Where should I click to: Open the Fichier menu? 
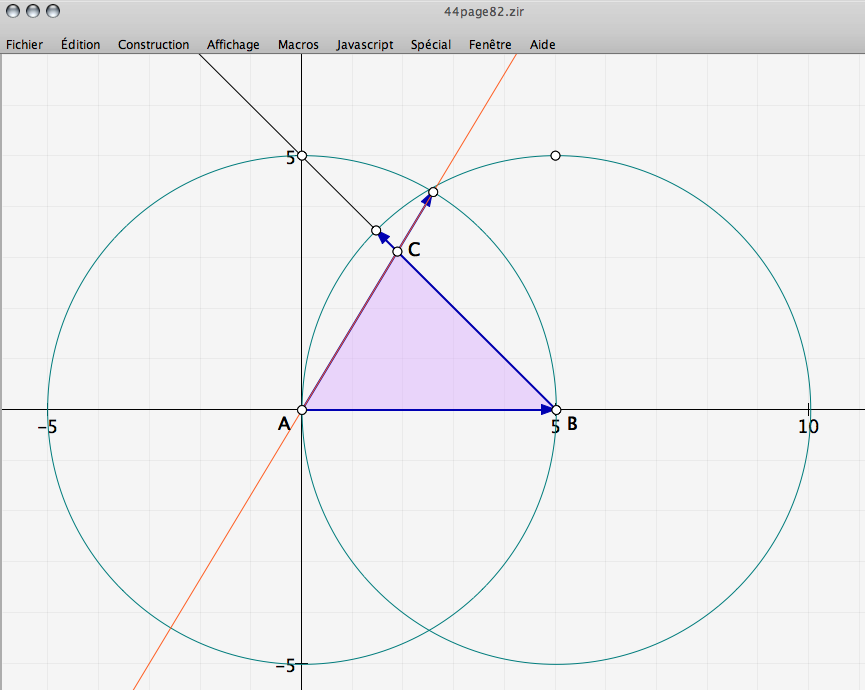click(24, 44)
